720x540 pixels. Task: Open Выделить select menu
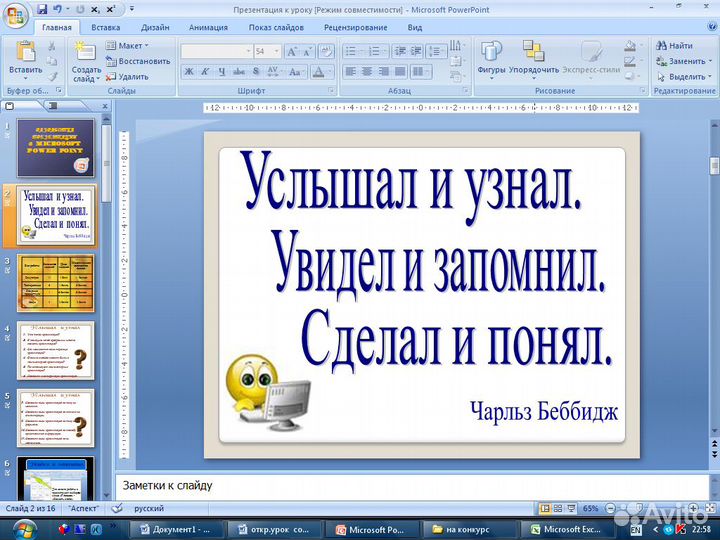point(684,77)
